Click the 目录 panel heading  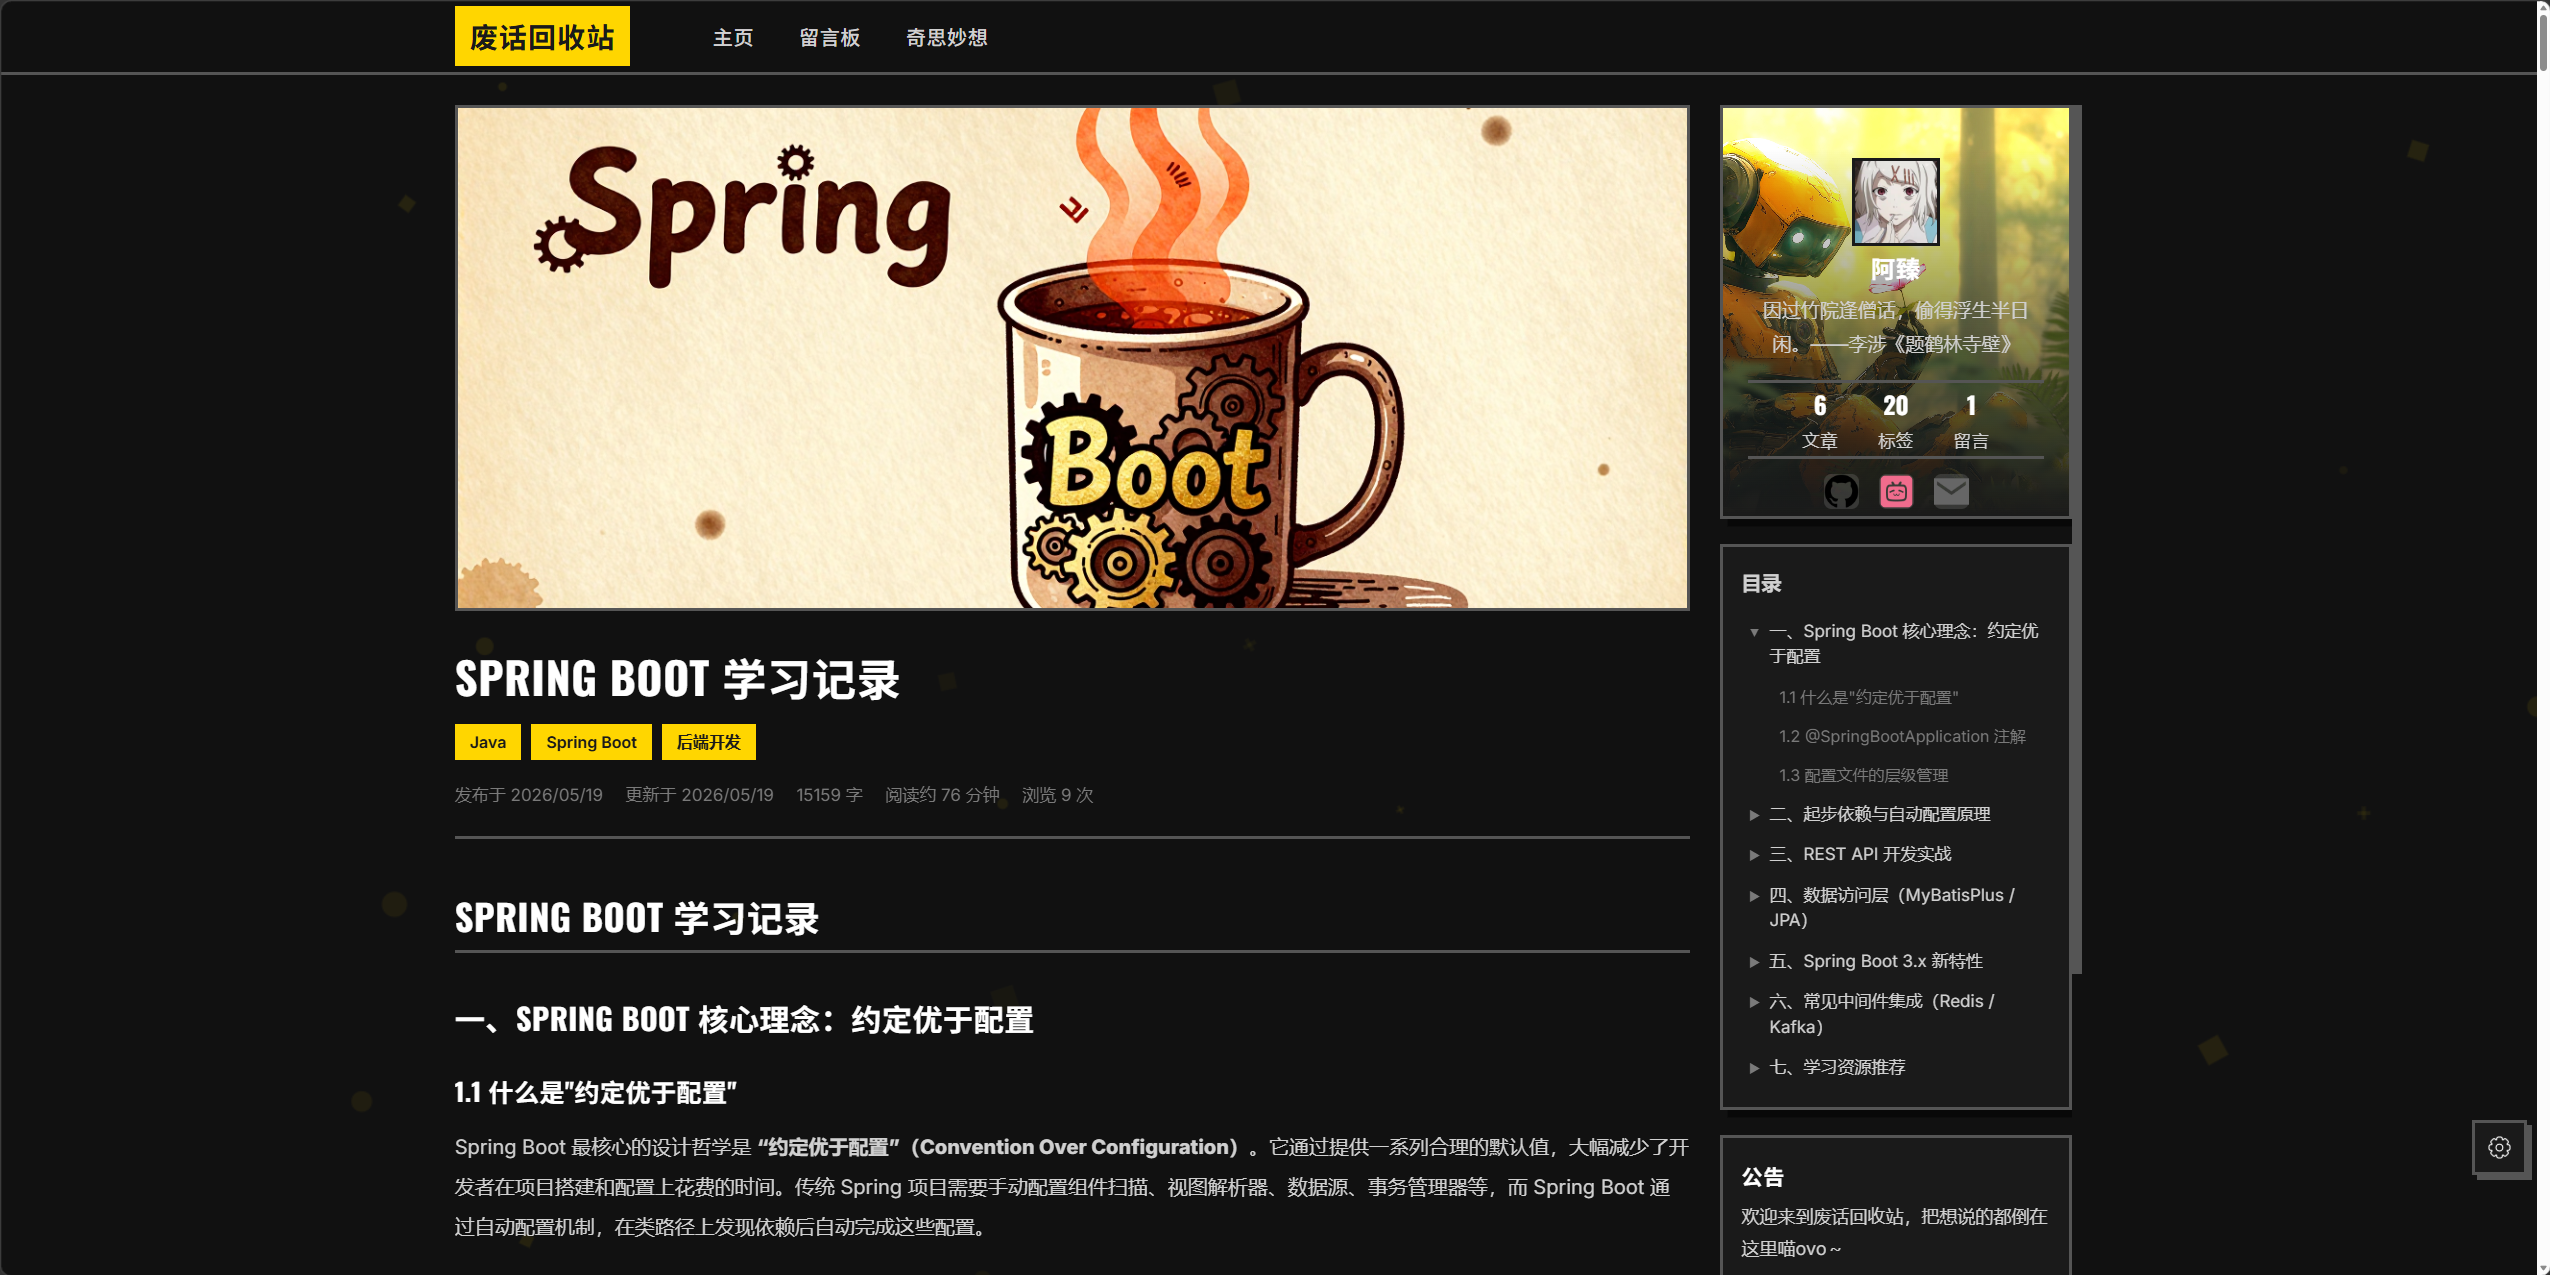point(1761,584)
